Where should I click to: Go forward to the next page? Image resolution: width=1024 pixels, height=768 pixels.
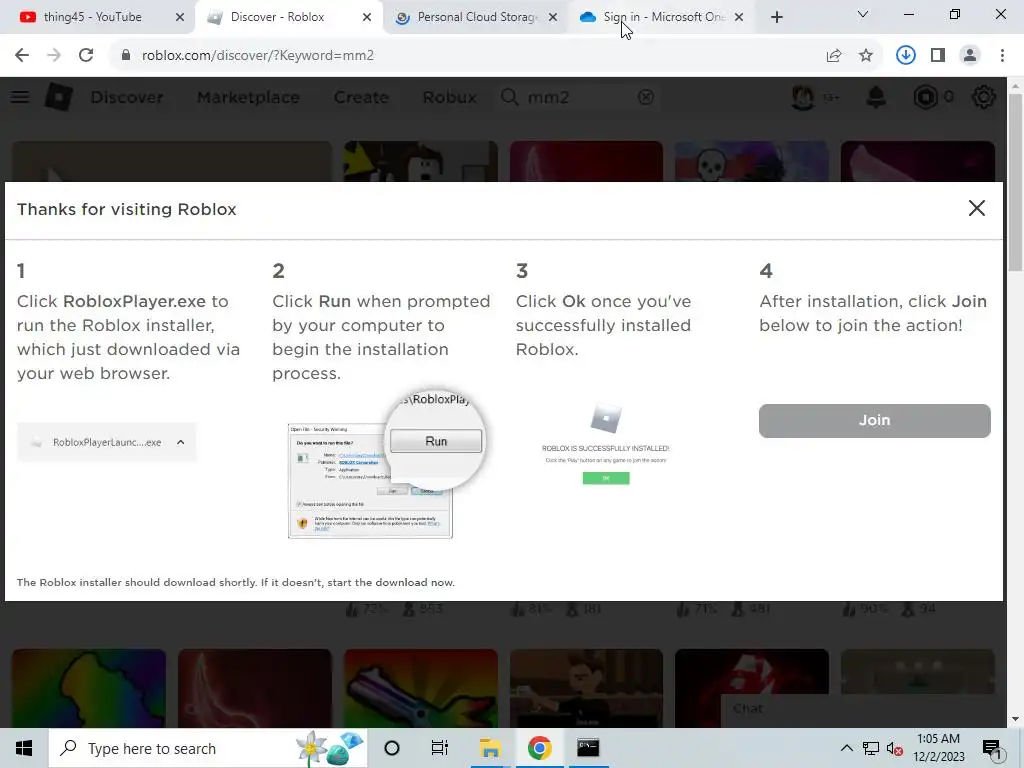point(54,56)
